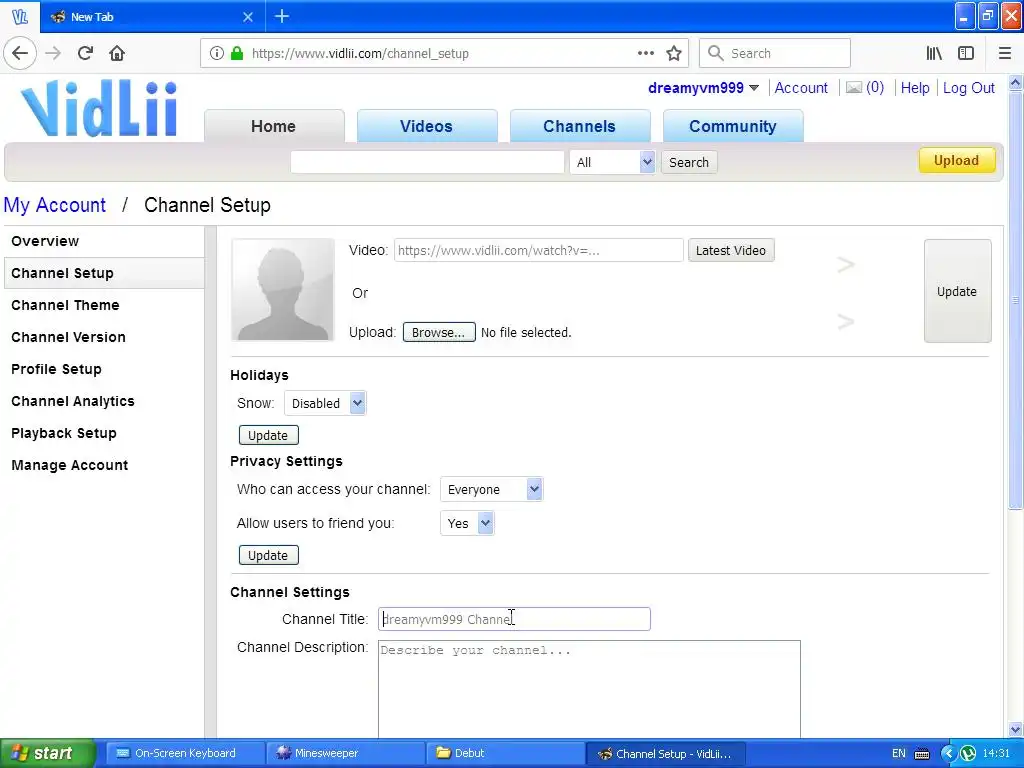Open the search category All dropdown

612,162
